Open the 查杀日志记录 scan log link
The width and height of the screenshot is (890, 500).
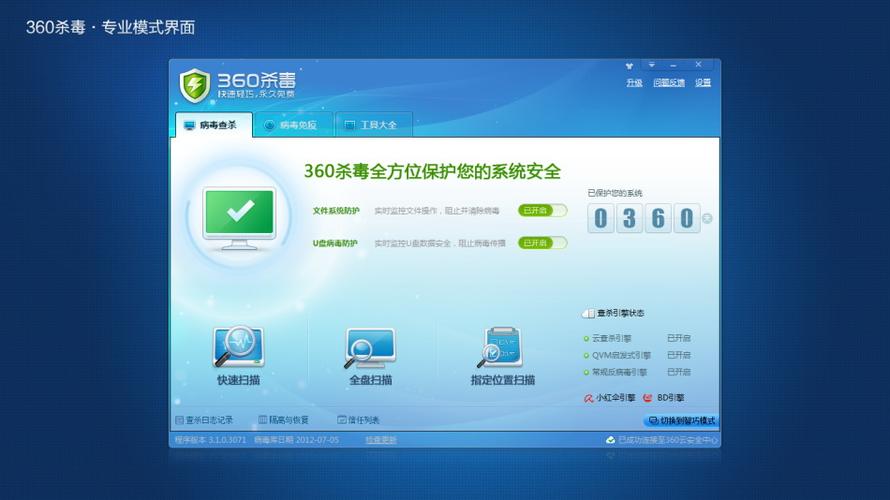point(204,420)
